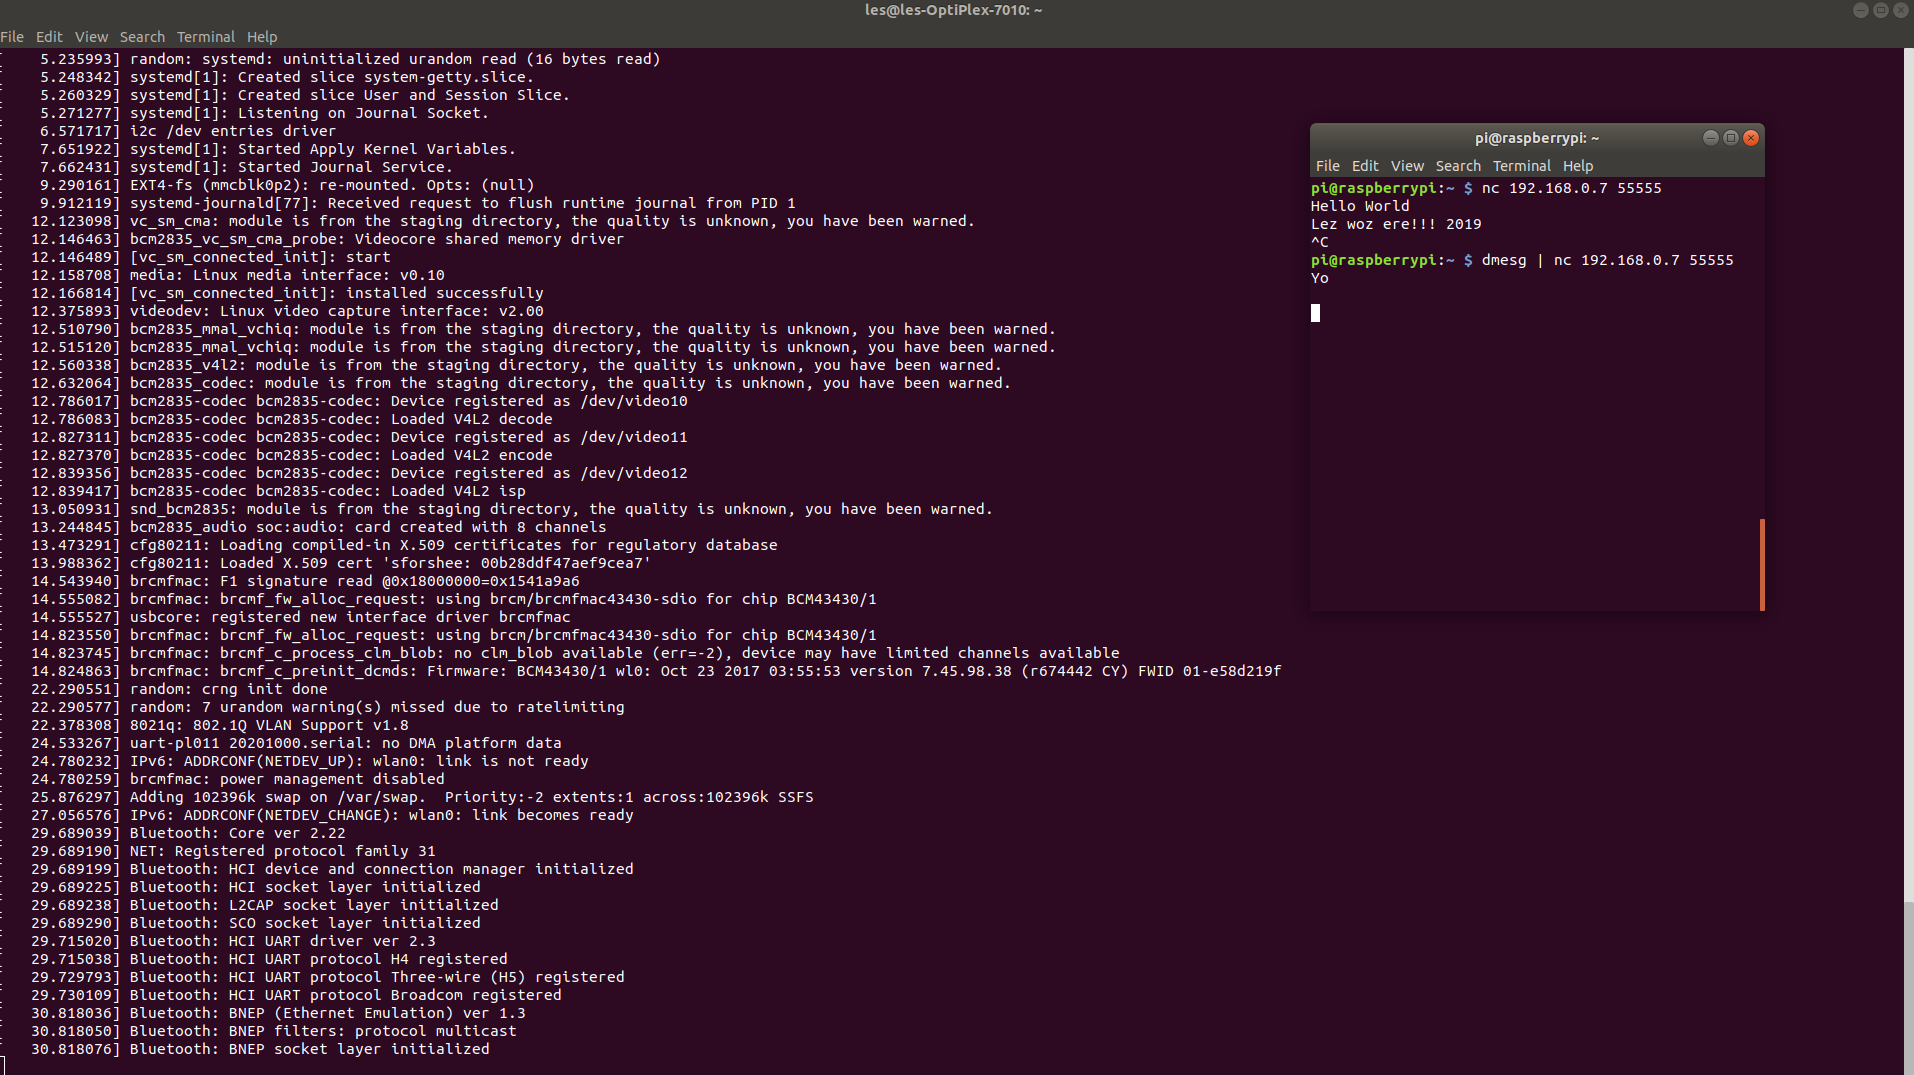Screen dimensions: 1914x1075
Task: Maximize the pi@raspberrypi terminal window
Action: tap(1731, 138)
